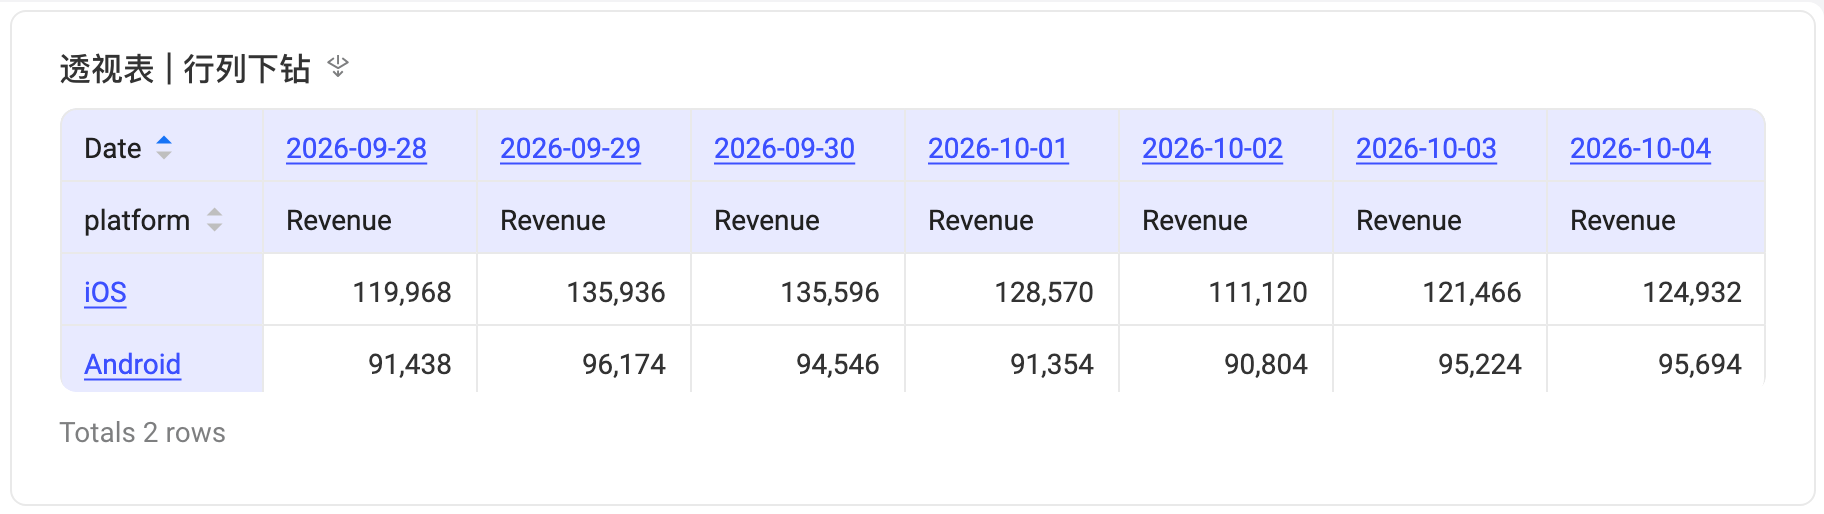Click the drill-down icon beside the table title
The height and width of the screenshot is (514, 1824).
tap(338, 67)
